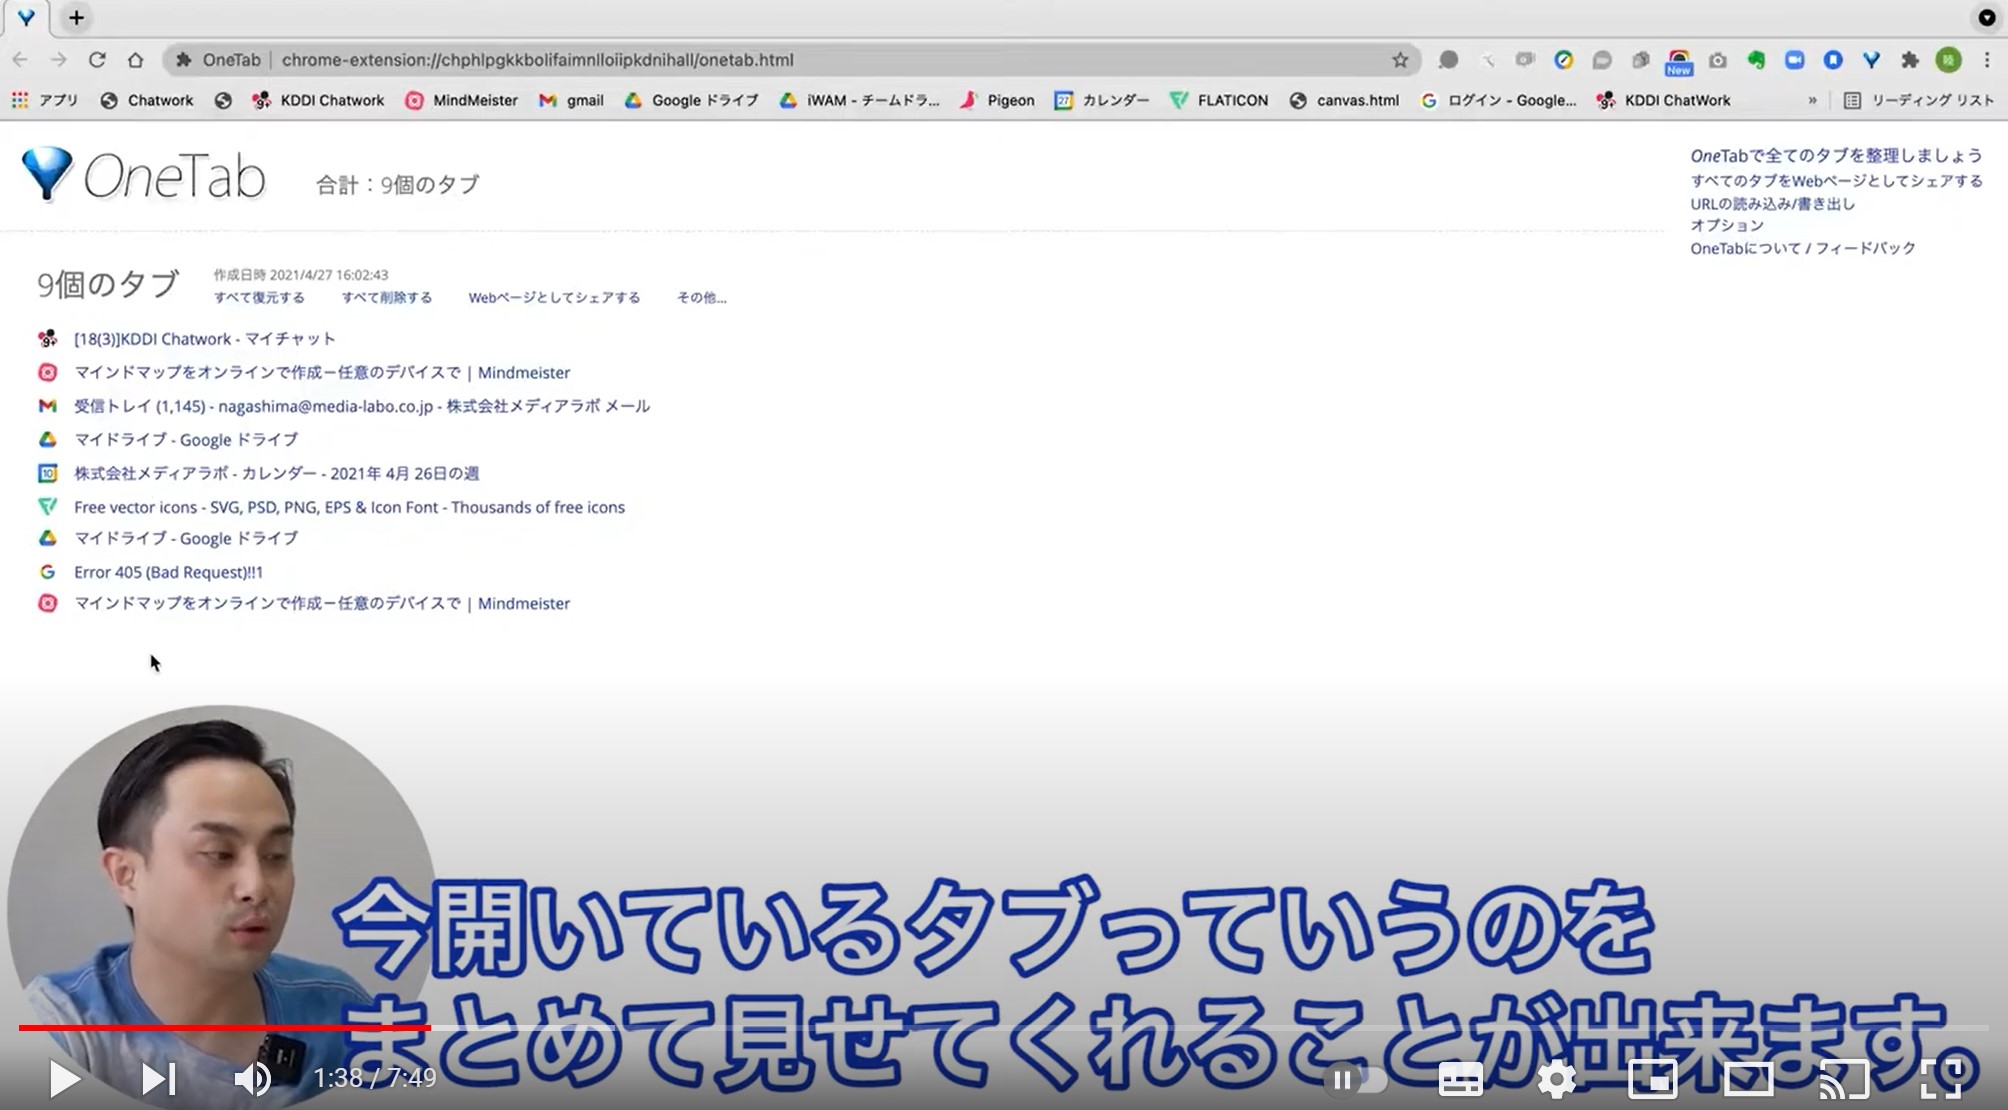Open the Extensions puzzle piece menu

pos(1910,60)
